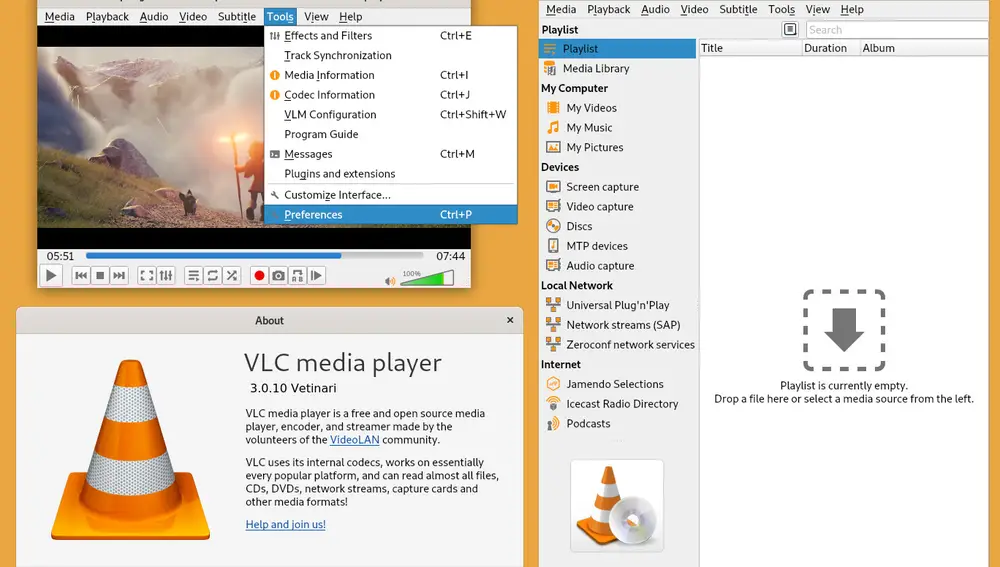Open Media Information from Tools menu

390,75
